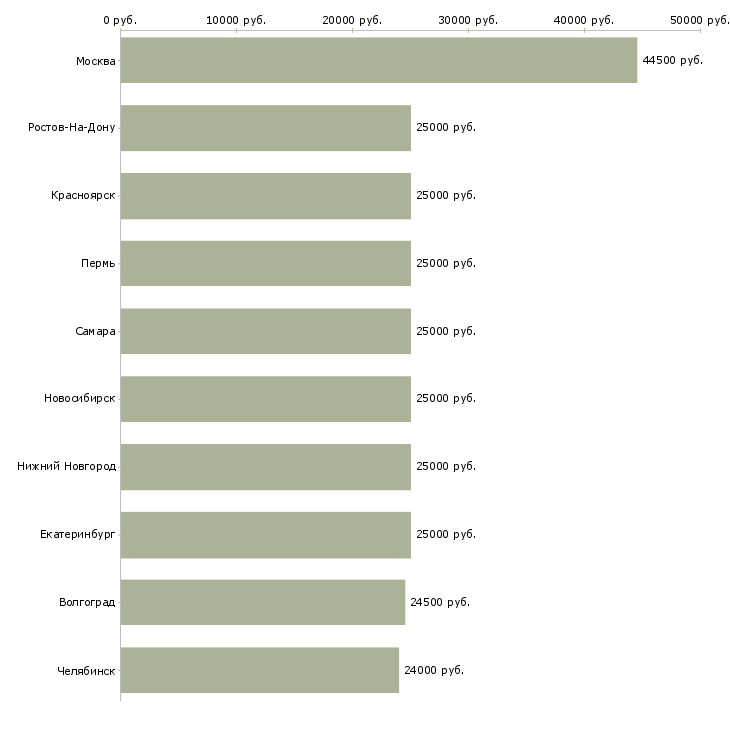Click the 24500 руб. value label

[x=439, y=602]
